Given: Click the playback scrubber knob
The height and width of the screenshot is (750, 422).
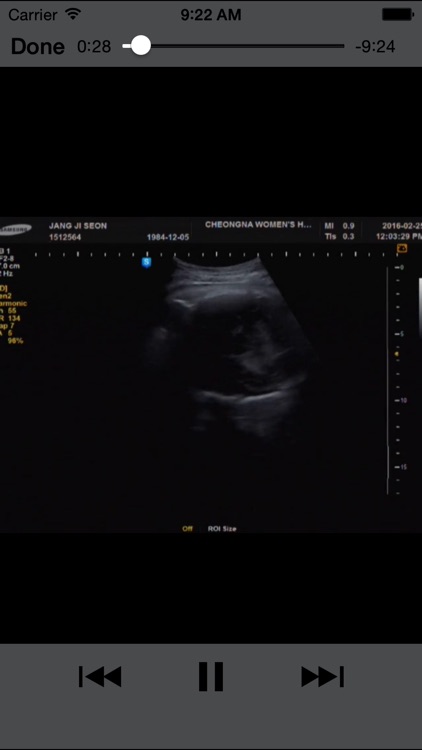Looking at the screenshot, I should [140, 46].
